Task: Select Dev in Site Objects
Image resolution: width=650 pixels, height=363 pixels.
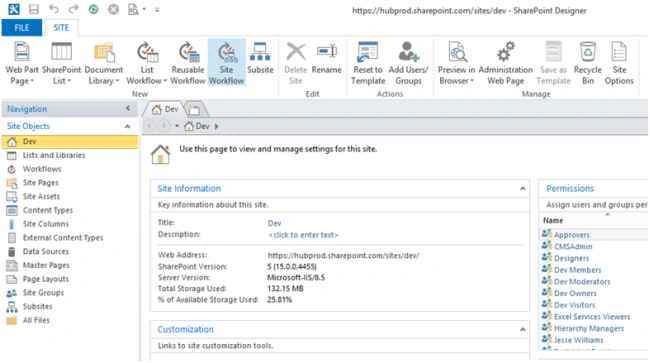Action: click(70, 141)
